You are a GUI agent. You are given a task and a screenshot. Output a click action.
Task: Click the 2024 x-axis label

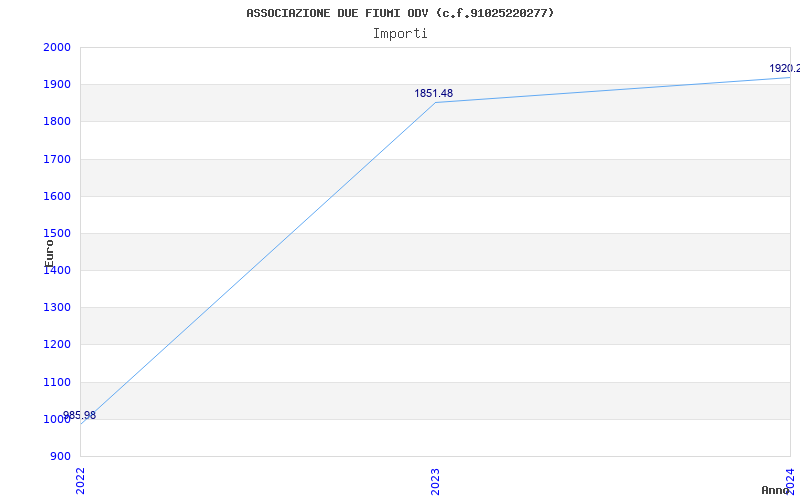click(790, 480)
